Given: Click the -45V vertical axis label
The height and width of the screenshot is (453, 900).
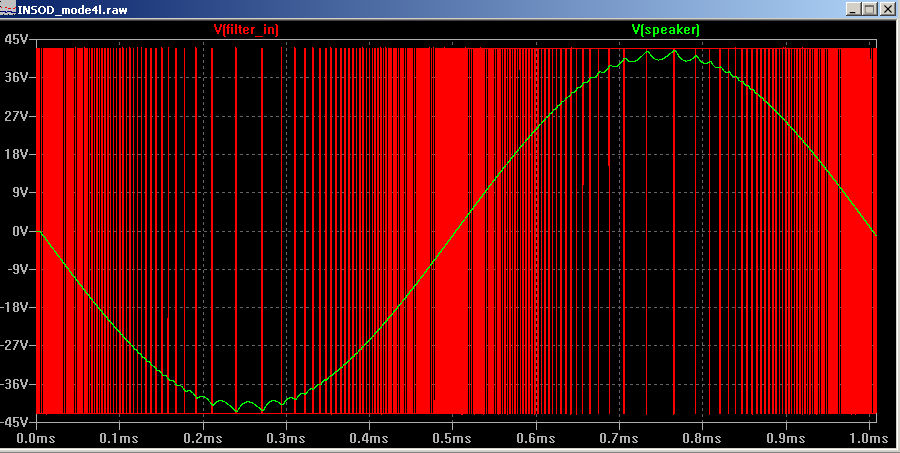Looking at the screenshot, I should (14, 421).
